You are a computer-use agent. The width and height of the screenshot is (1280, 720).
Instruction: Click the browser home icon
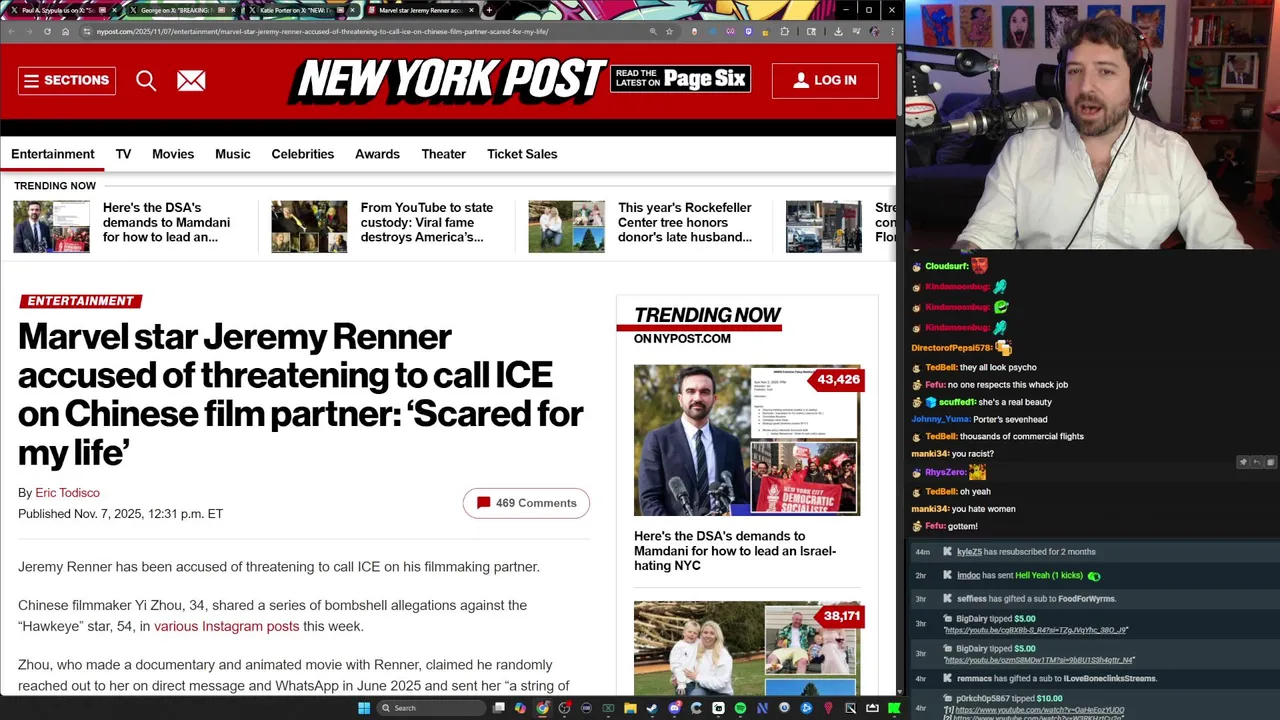pyautogui.click(x=65, y=31)
